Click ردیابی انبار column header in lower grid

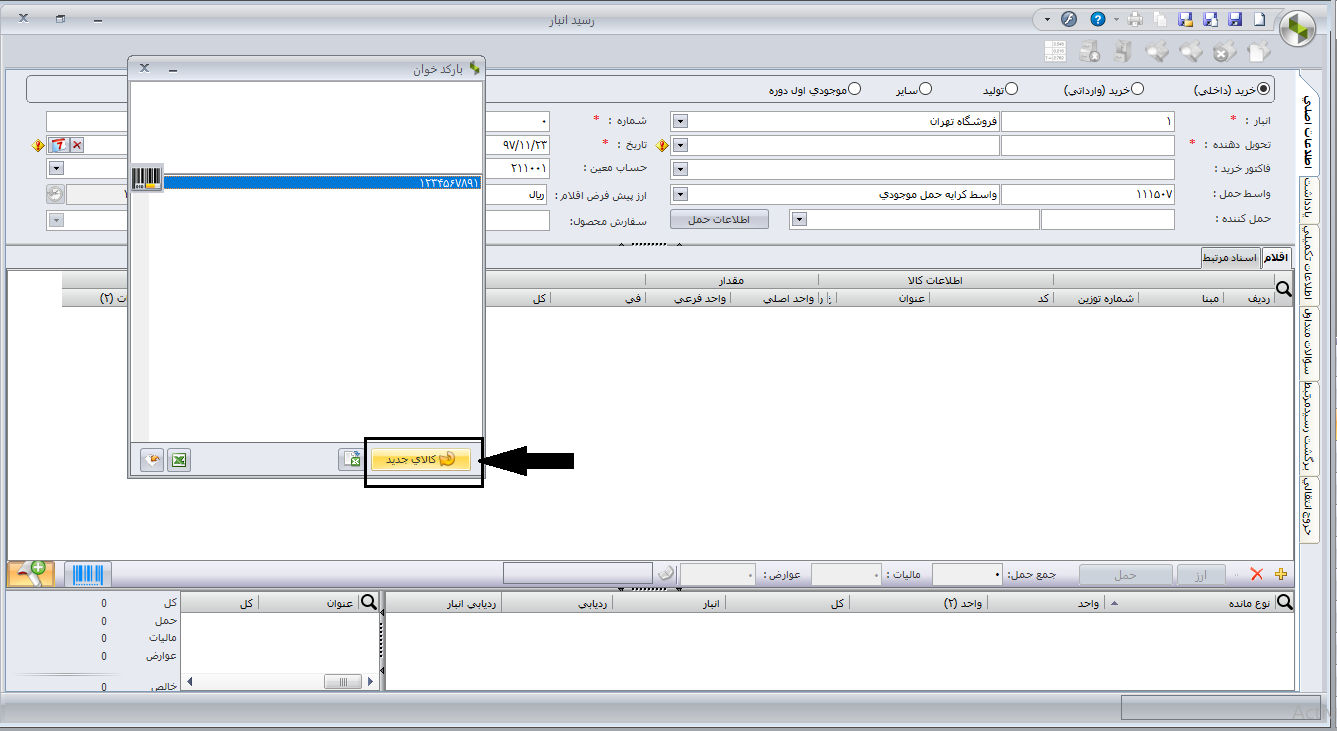442,603
